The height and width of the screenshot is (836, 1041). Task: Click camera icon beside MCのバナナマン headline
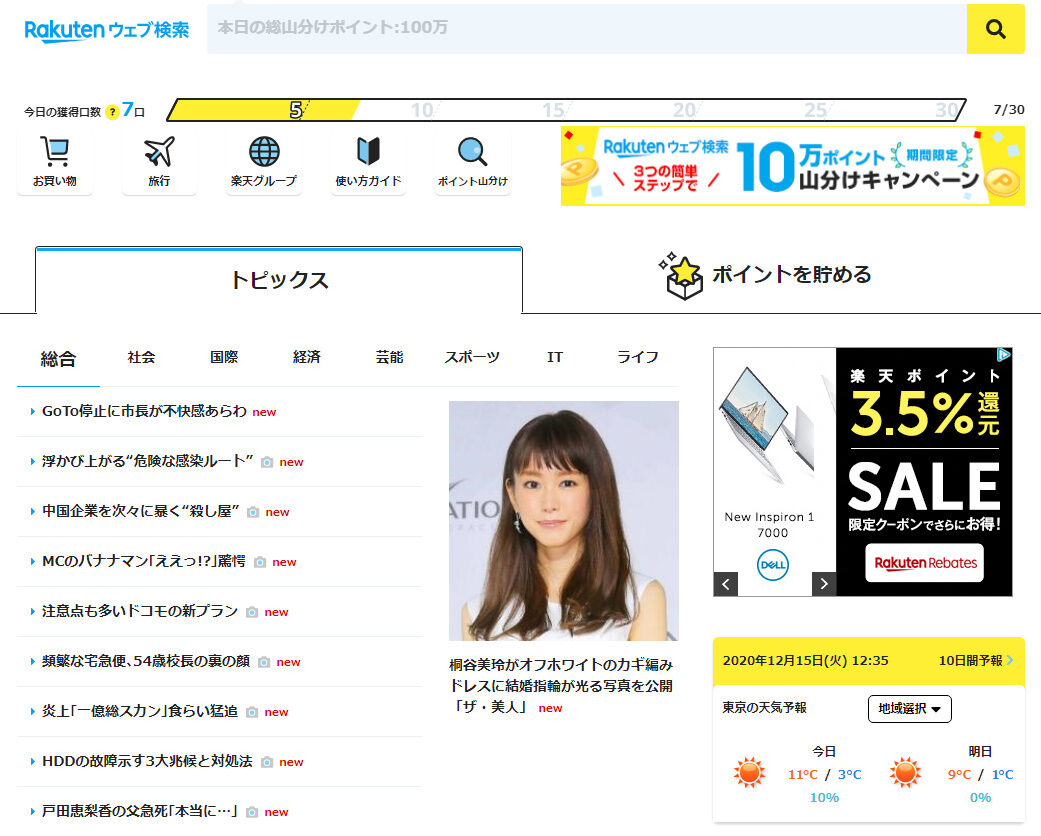point(260,562)
